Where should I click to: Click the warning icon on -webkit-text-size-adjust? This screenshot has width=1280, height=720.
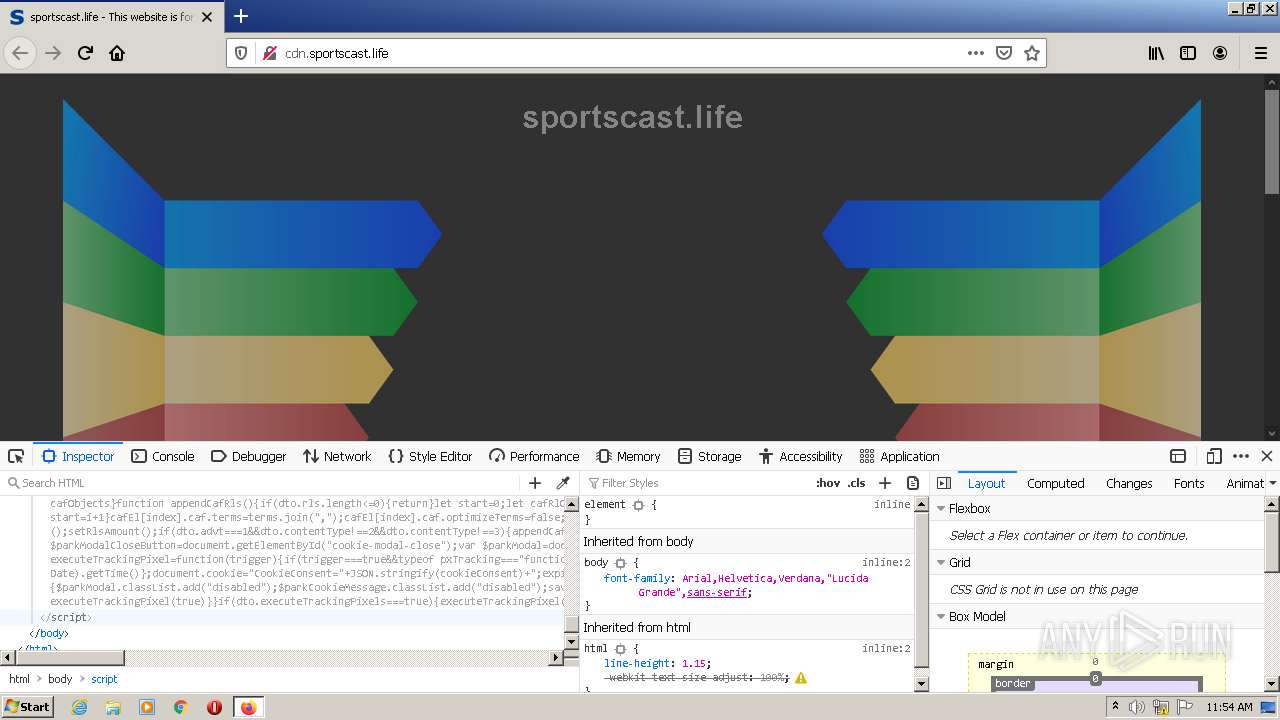pyautogui.click(x=800, y=677)
